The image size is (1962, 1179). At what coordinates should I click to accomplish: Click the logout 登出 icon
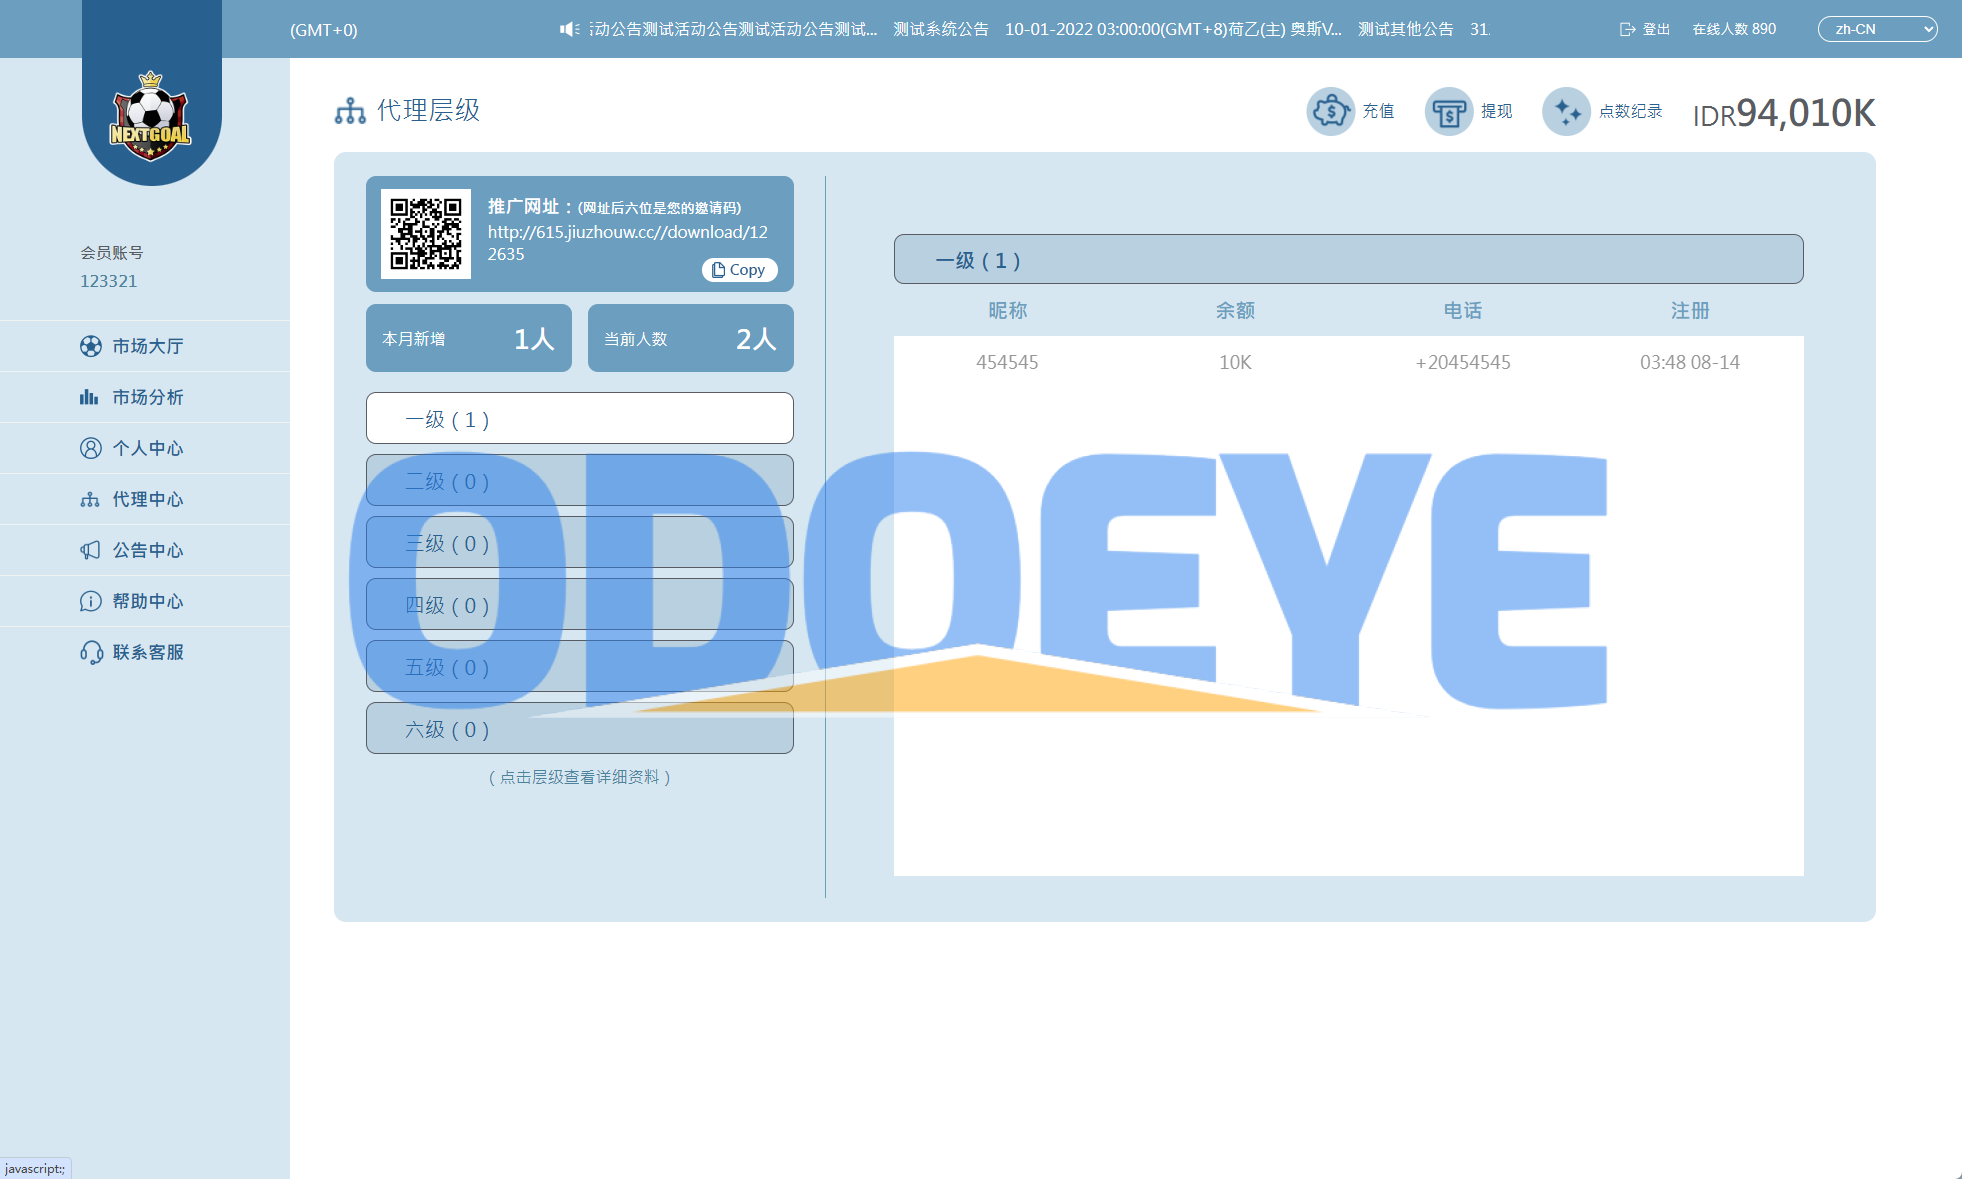click(x=1627, y=29)
